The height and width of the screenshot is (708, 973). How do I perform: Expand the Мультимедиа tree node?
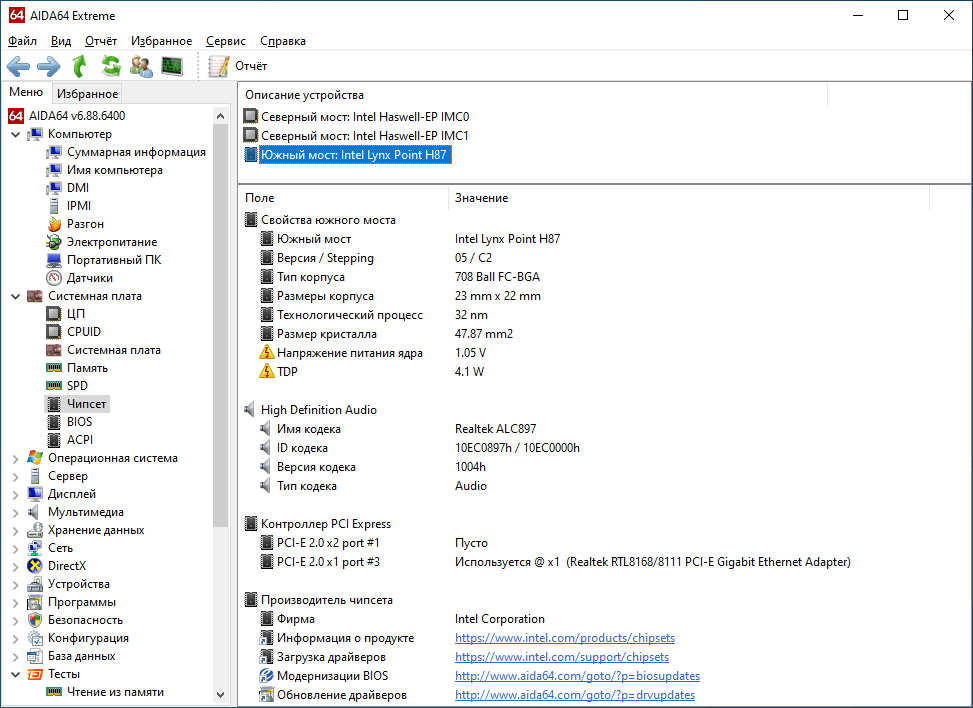tap(16, 512)
